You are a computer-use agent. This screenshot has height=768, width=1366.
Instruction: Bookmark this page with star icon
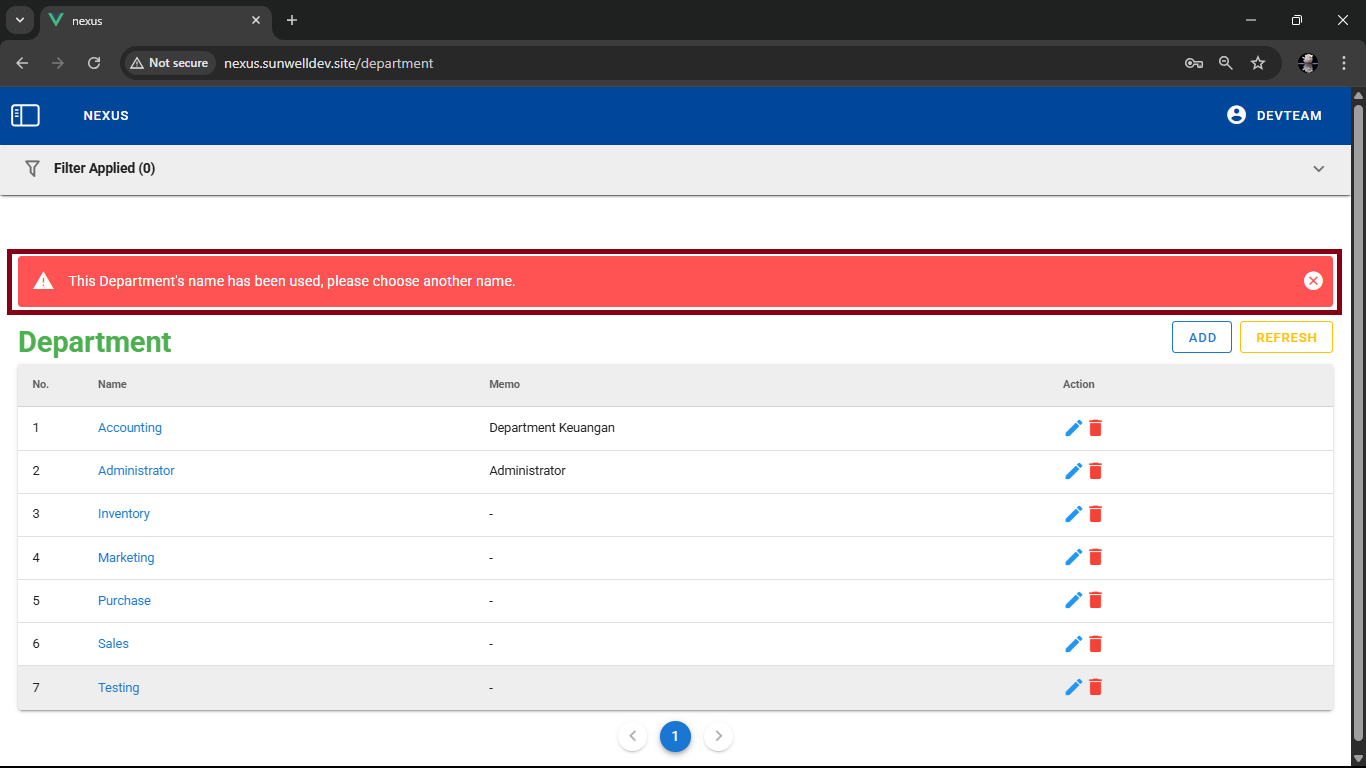[x=1258, y=63]
